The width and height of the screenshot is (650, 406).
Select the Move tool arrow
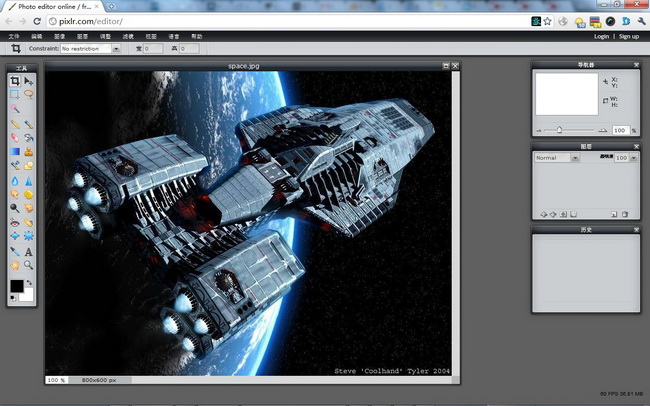(28, 81)
